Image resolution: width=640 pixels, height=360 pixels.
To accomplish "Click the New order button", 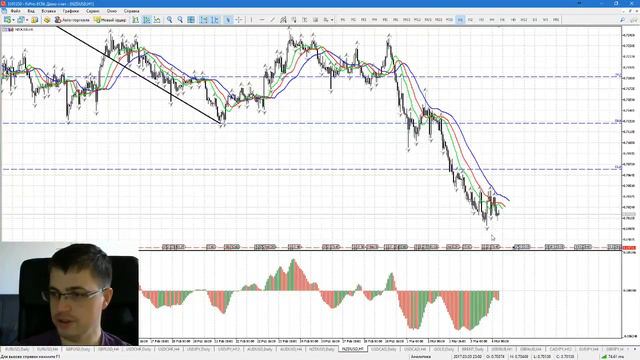I will [110, 20].
